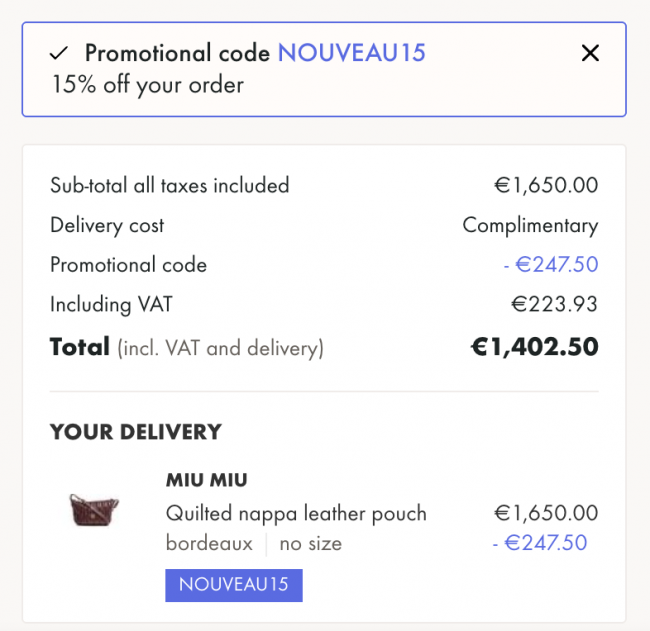Dismiss the promotional code banner with X
This screenshot has width=650, height=631.
pyautogui.click(x=590, y=53)
